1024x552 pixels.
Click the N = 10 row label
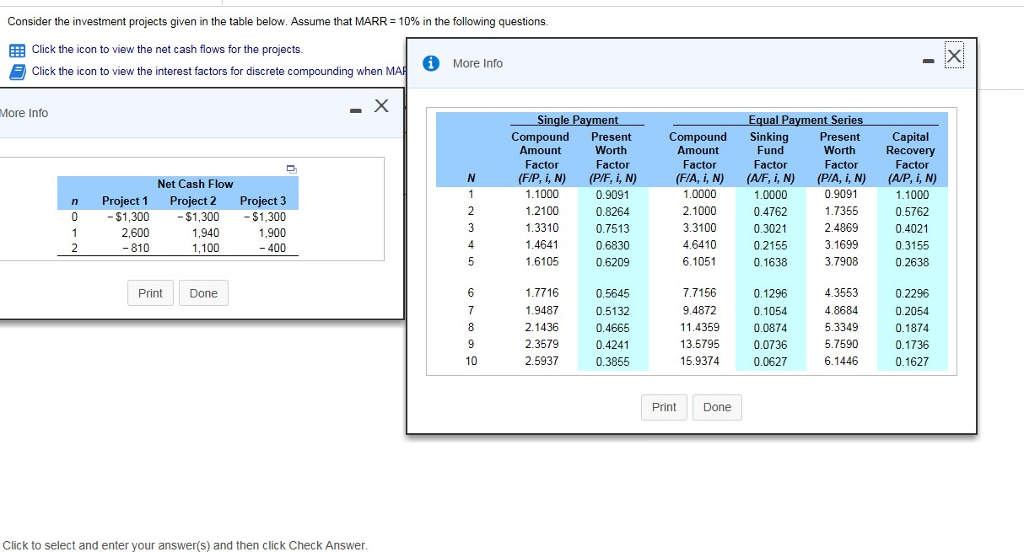pyautogui.click(x=471, y=362)
